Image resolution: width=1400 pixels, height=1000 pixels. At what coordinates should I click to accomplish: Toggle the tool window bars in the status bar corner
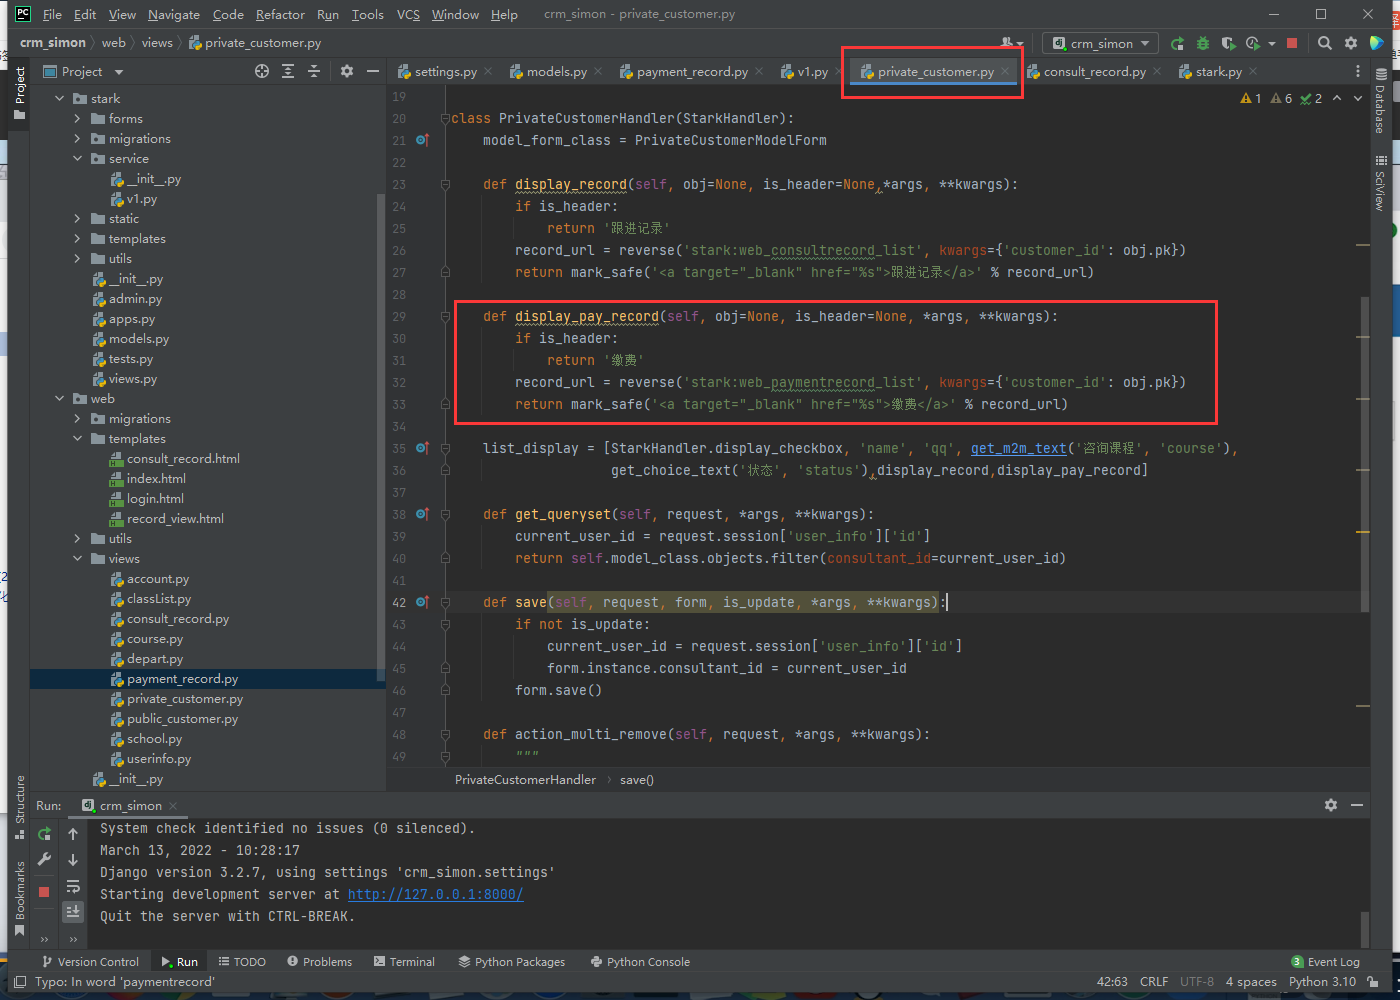point(19,982)
